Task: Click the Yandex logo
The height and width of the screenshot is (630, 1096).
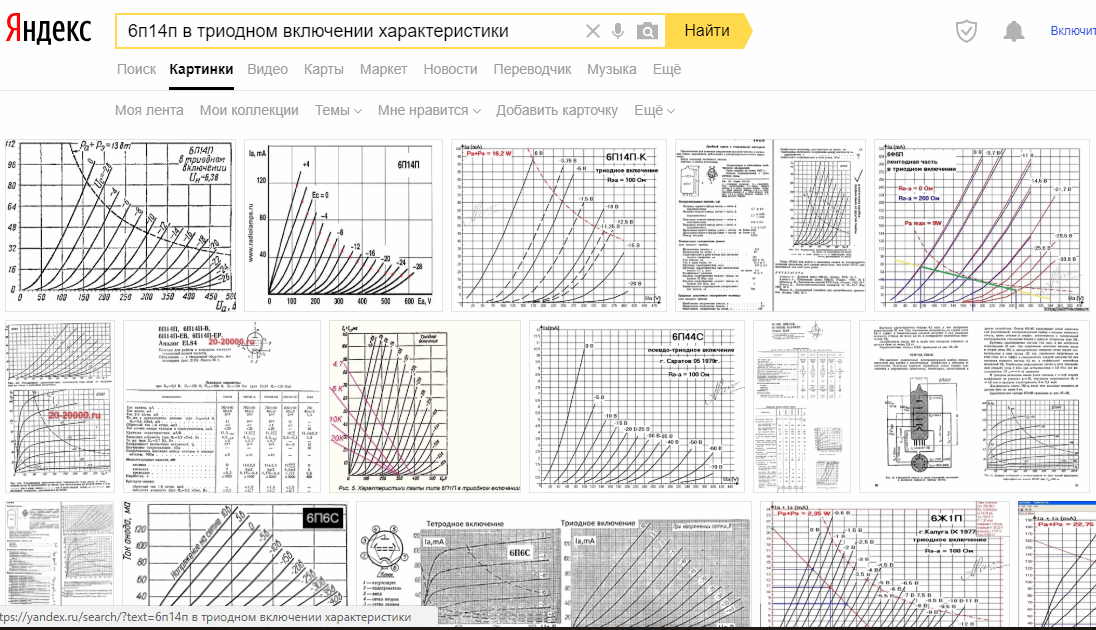Action: pos(48,30)
